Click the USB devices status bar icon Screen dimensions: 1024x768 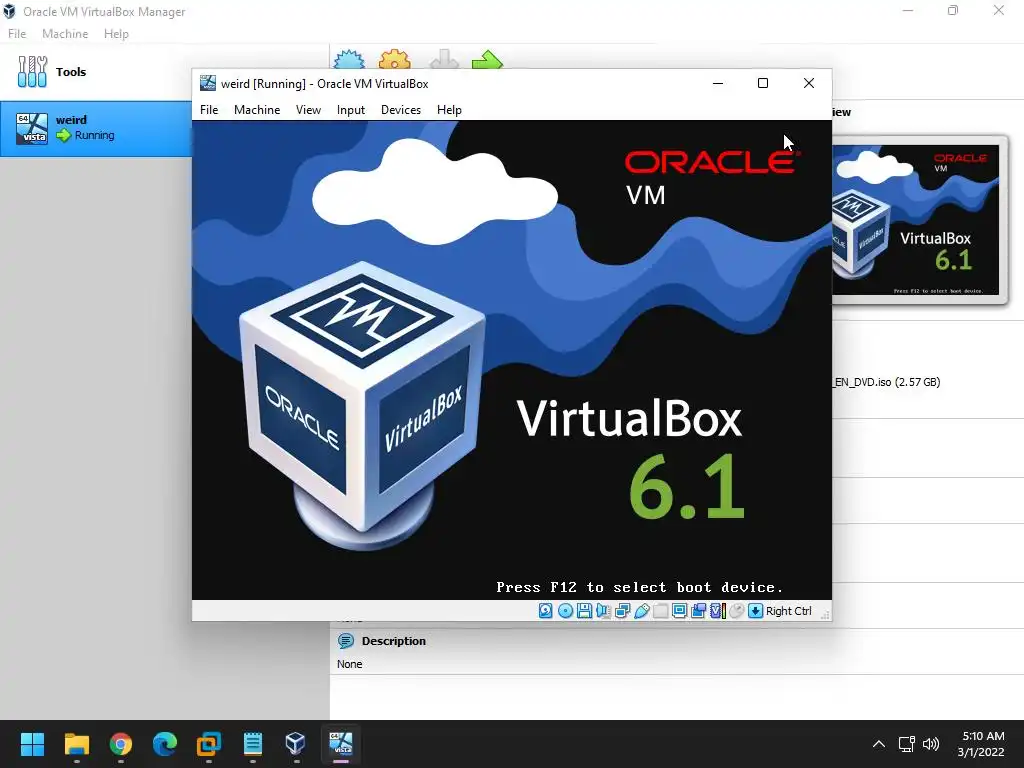tap(641, 611)
